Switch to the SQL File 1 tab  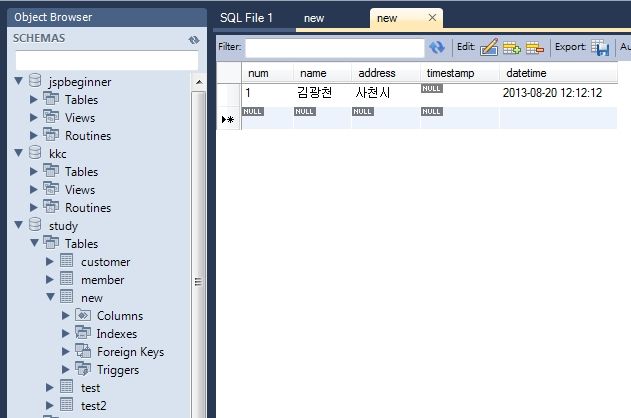tap(246, 18)
